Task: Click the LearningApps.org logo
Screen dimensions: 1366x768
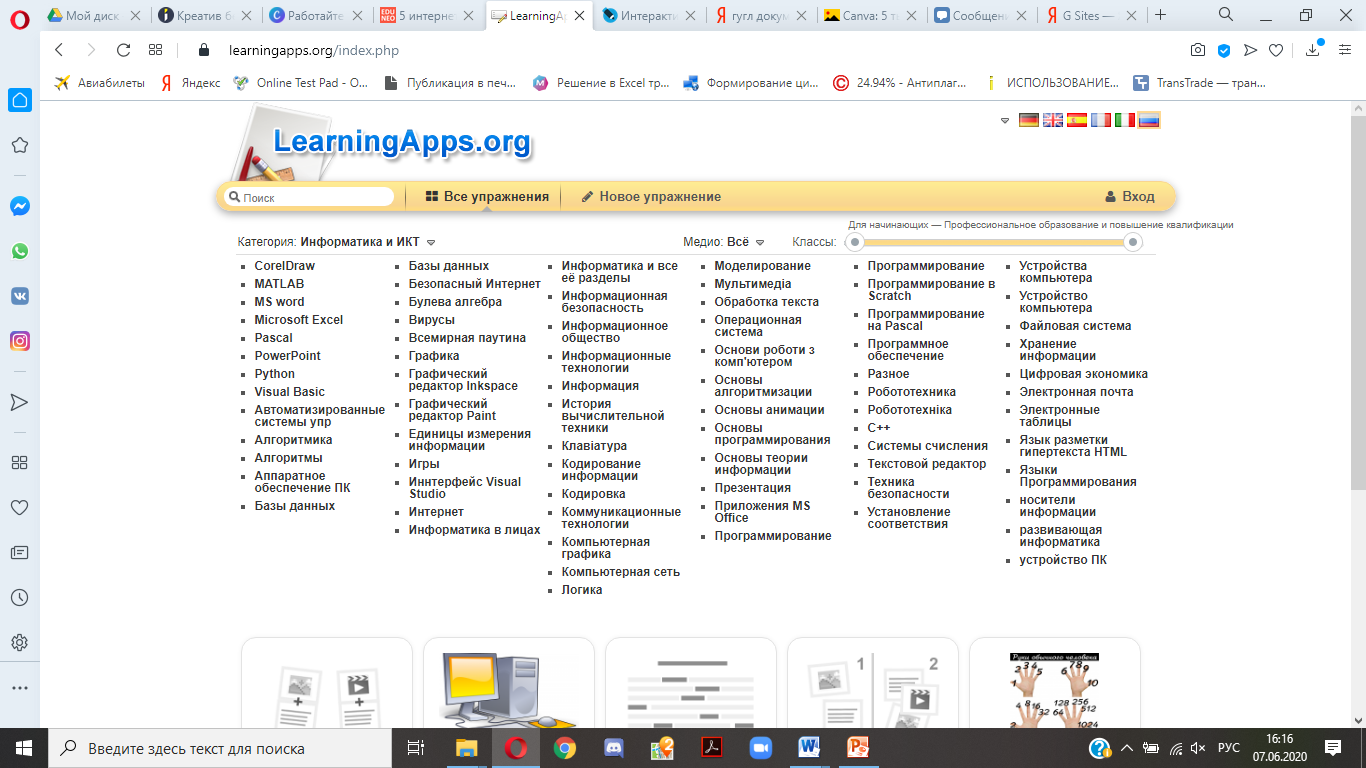Action: point(402,141)
